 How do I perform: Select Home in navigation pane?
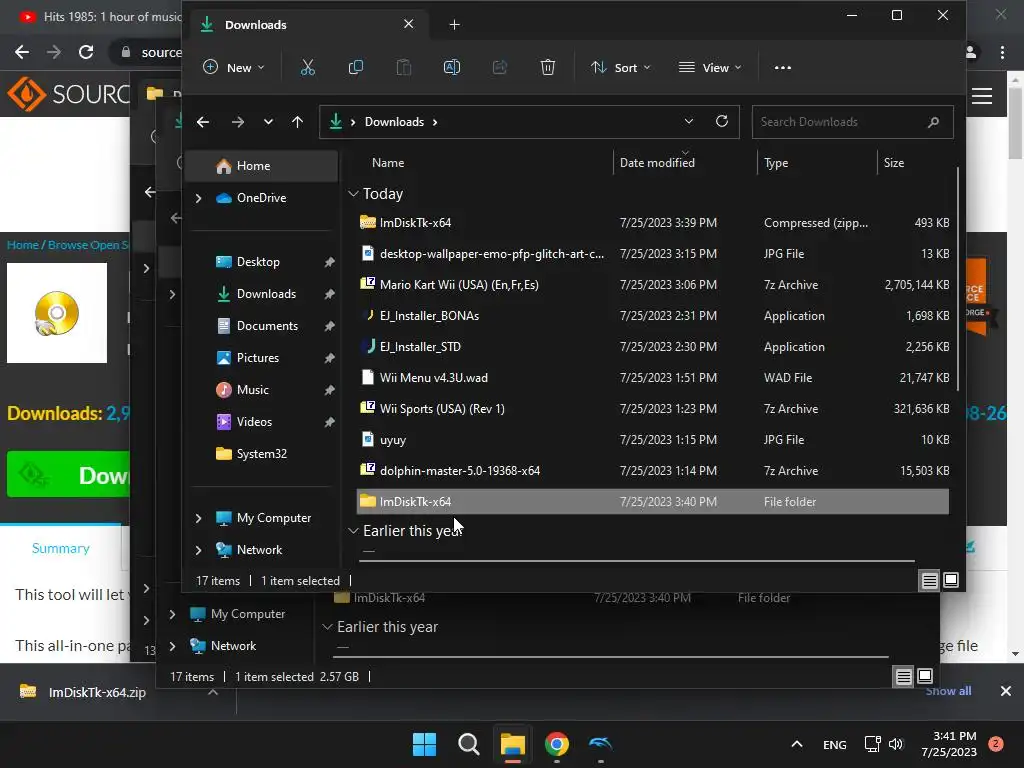(261, 166)
